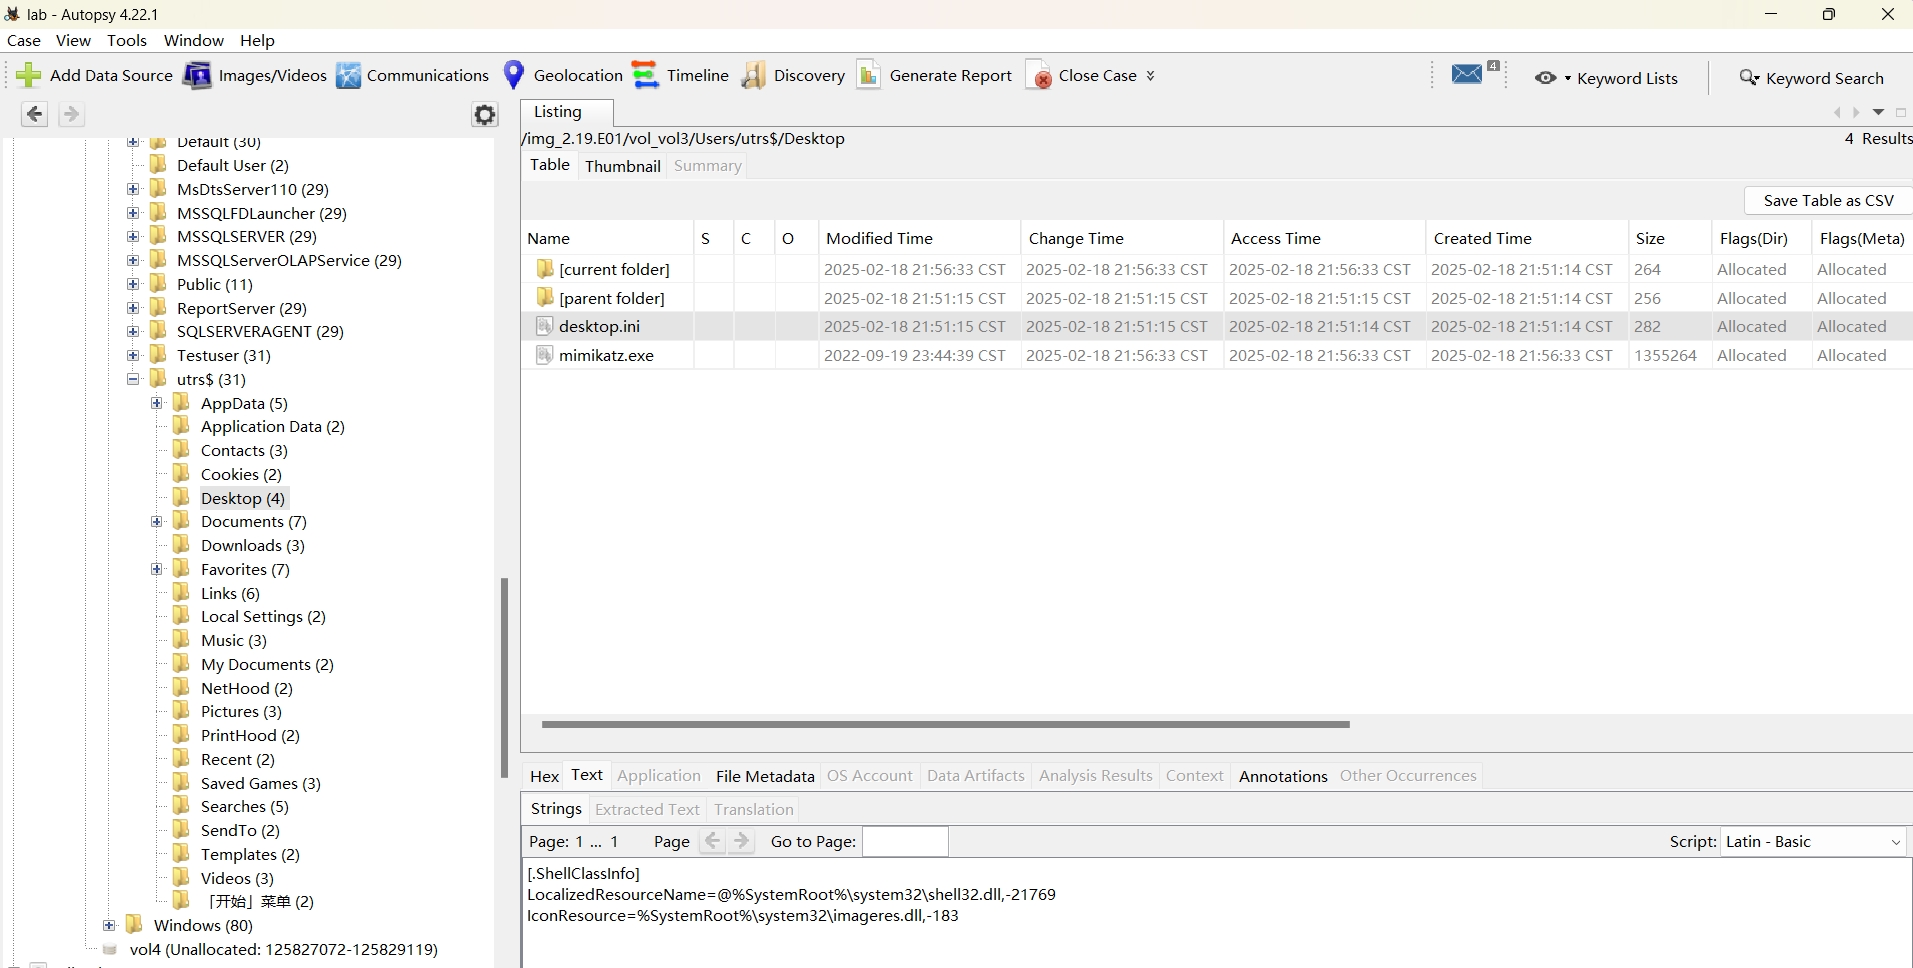Expand the Favorites folder node

coord(157,569)
